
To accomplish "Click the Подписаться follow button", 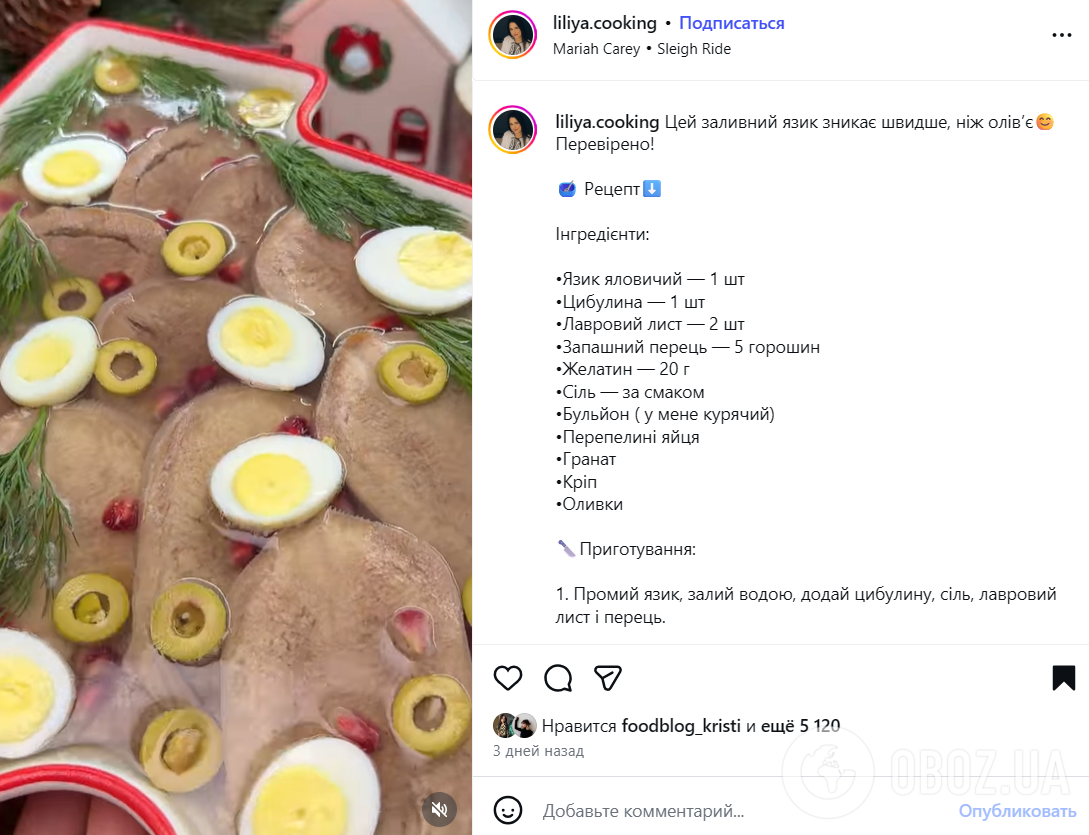I will (731, 23).
